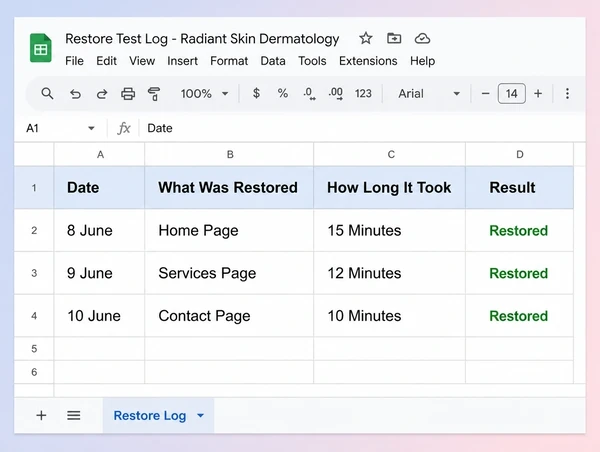Select row 2 header
The width and height of the screenshot is (600, 452).
[34, 230]
